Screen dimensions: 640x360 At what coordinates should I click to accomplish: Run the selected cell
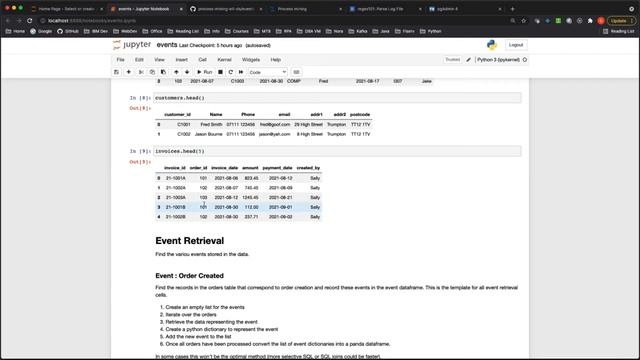(x=204, y=72)
